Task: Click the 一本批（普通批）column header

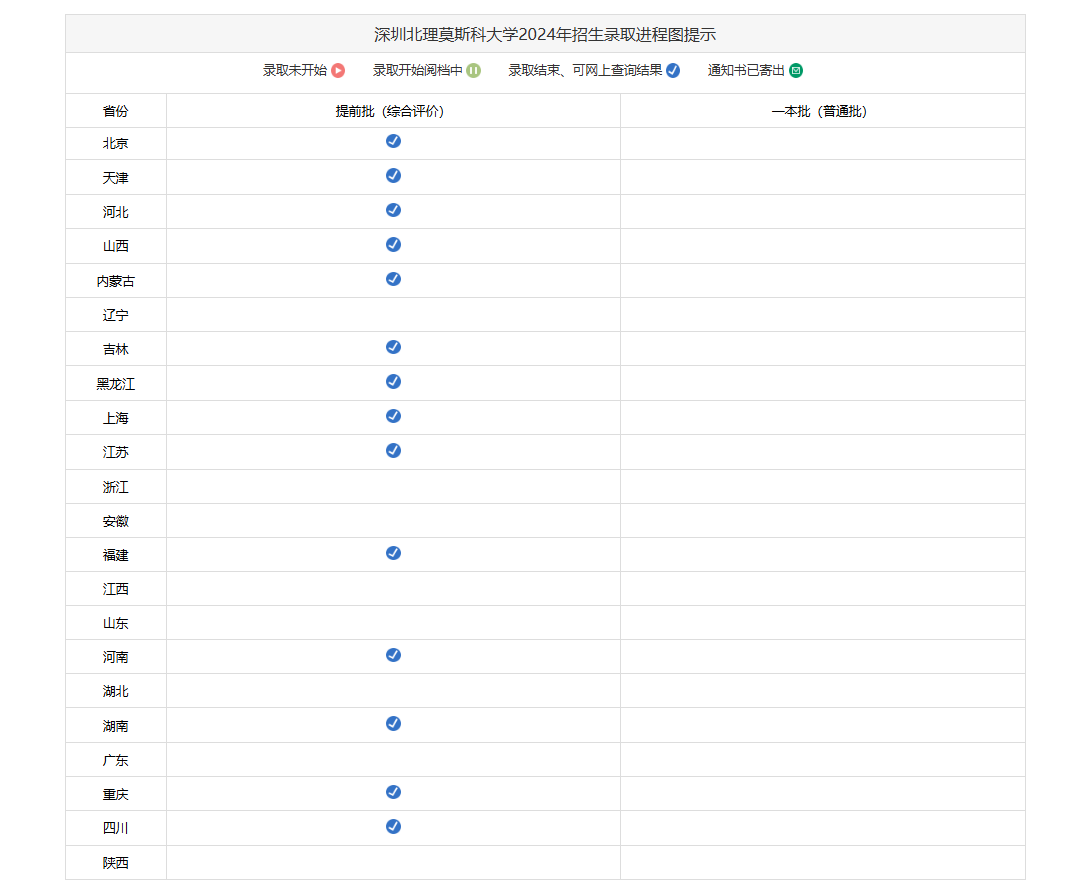Action: (820, 111)
